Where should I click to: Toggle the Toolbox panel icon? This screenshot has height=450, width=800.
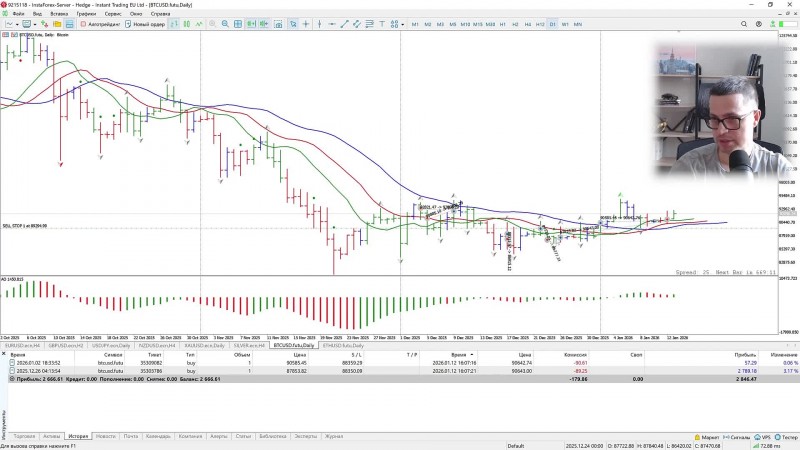click(x=69, y=24)
